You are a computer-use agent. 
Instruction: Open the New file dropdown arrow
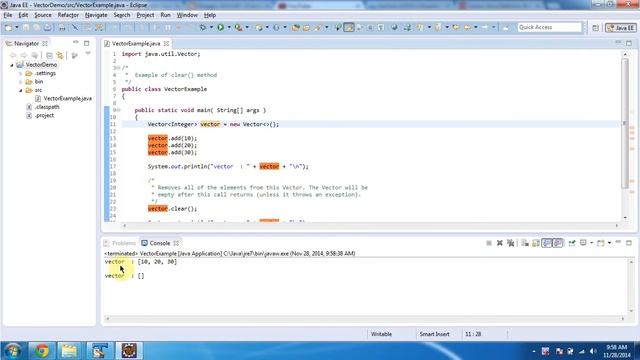click(17, 27)
